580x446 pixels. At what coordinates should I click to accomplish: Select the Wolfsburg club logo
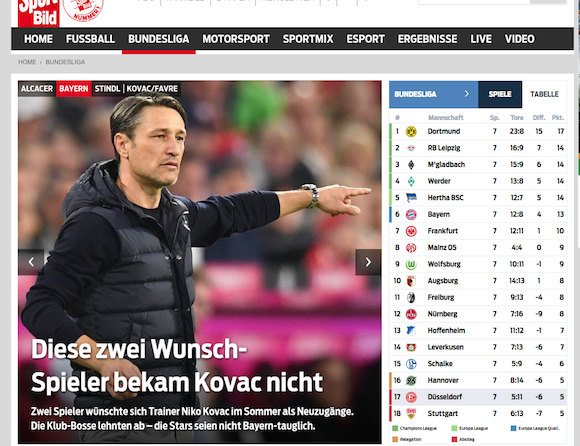(411, 264)
